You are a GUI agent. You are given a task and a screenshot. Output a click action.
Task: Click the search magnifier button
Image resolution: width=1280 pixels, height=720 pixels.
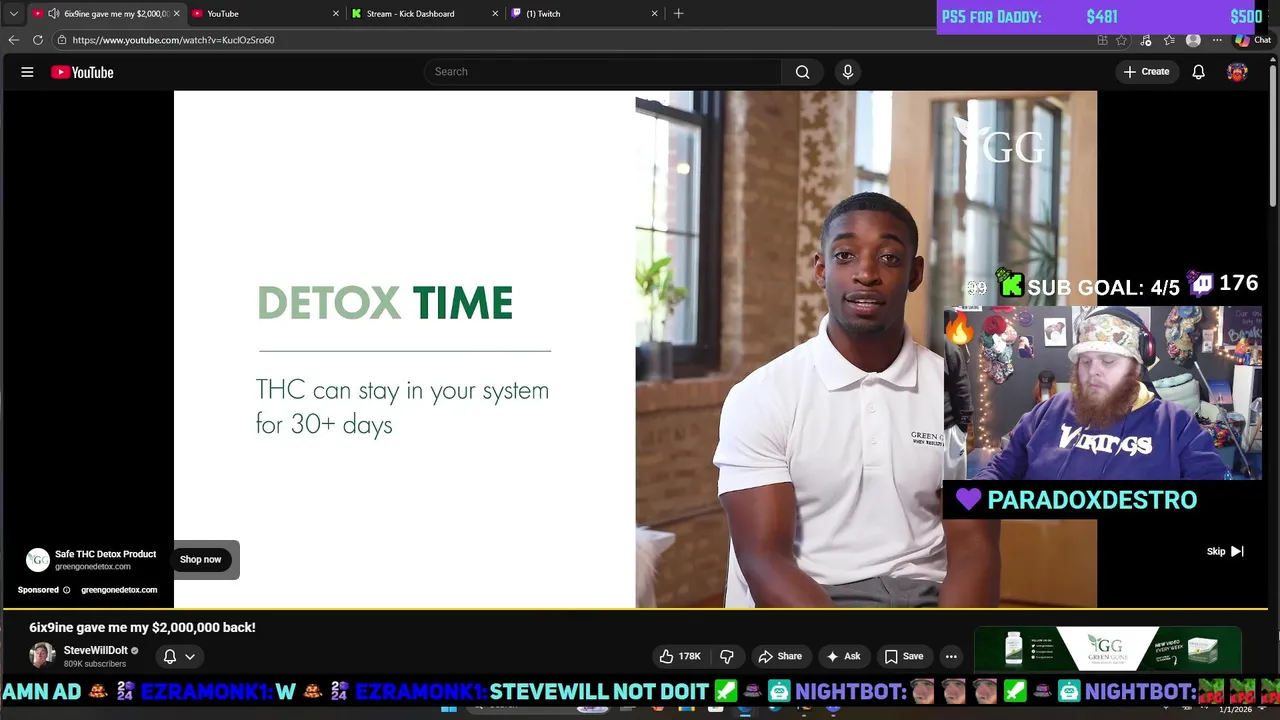pos(802,72)
